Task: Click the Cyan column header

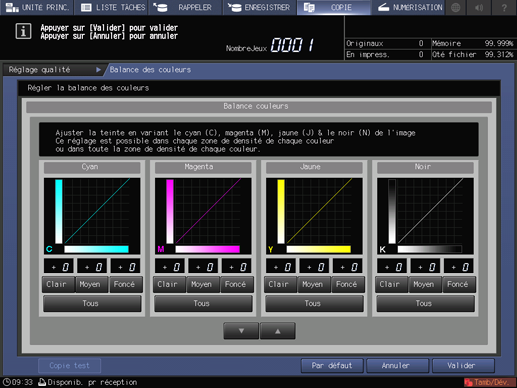Action: [92, 167]
